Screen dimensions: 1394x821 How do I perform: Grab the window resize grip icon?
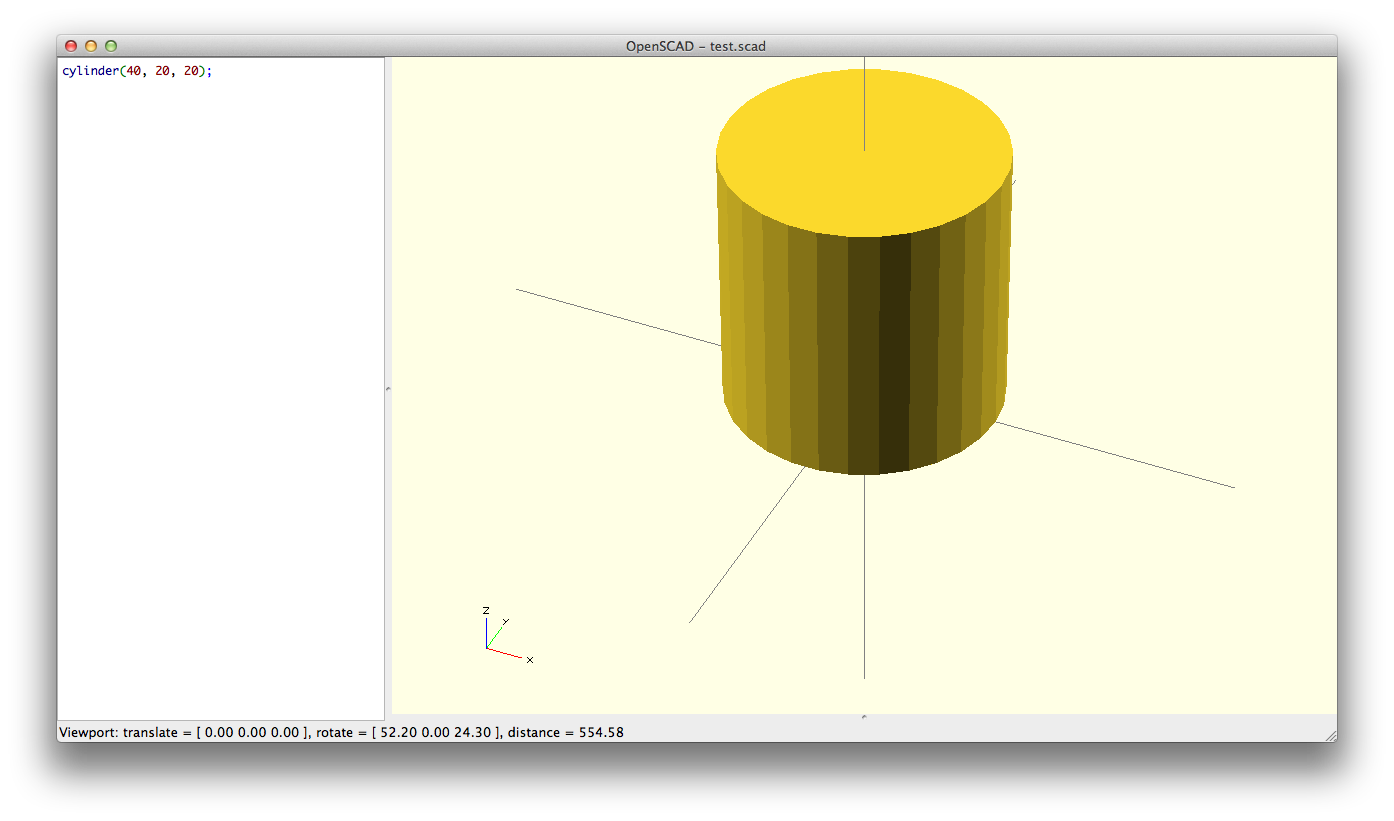coord(1330,735)
